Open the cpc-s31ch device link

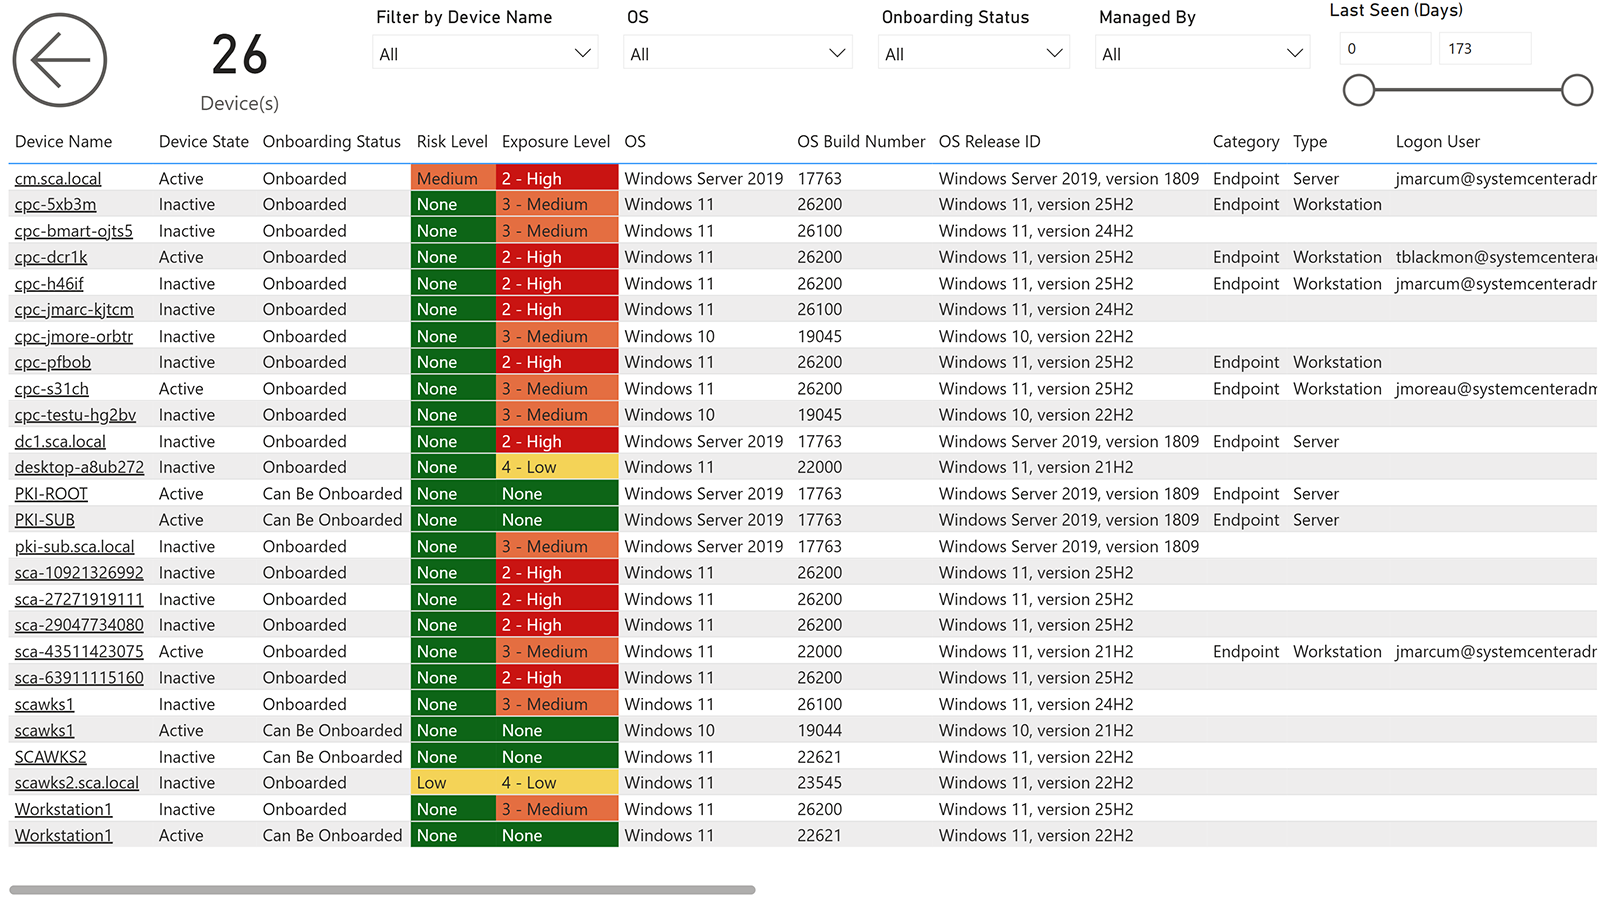52,389
